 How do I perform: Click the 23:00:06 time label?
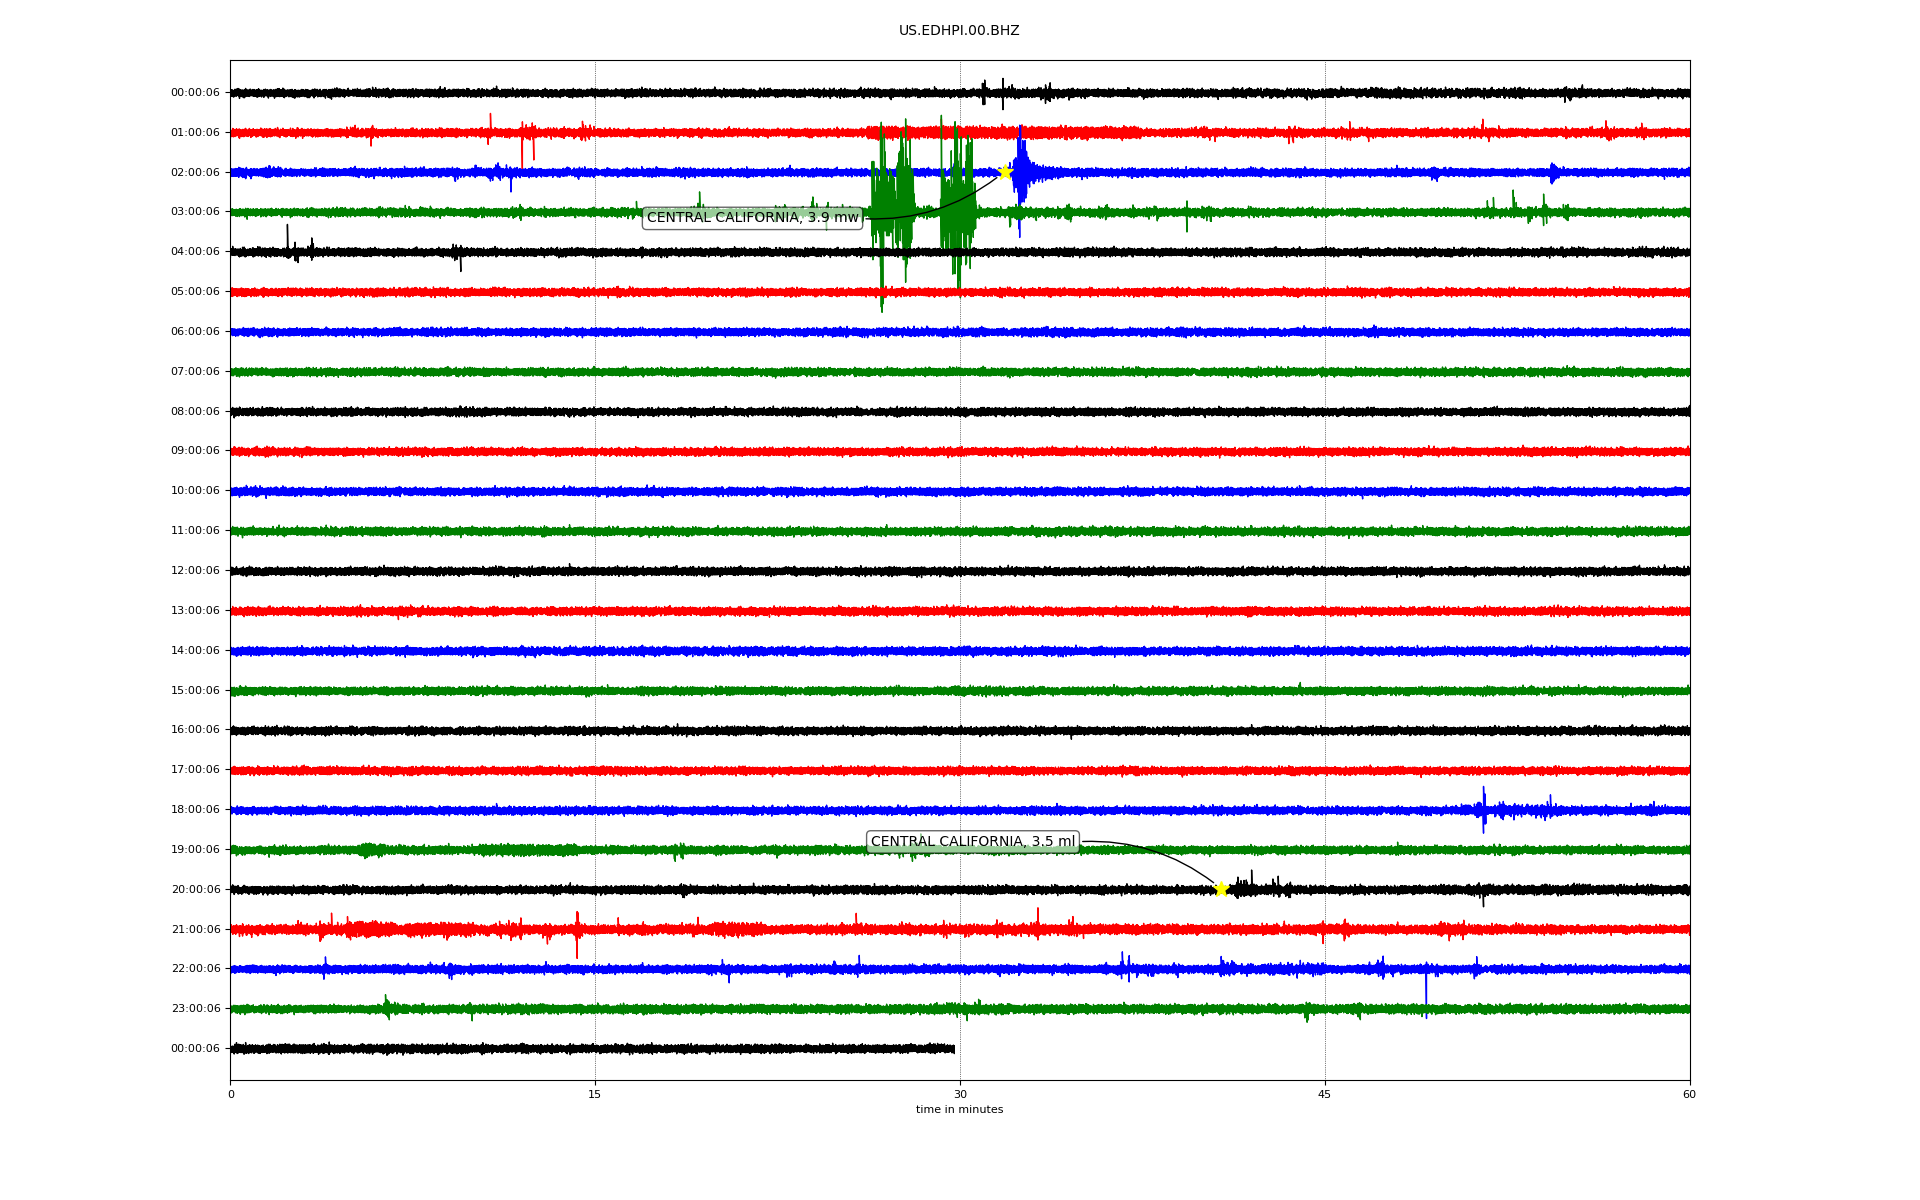point(195,1009)
